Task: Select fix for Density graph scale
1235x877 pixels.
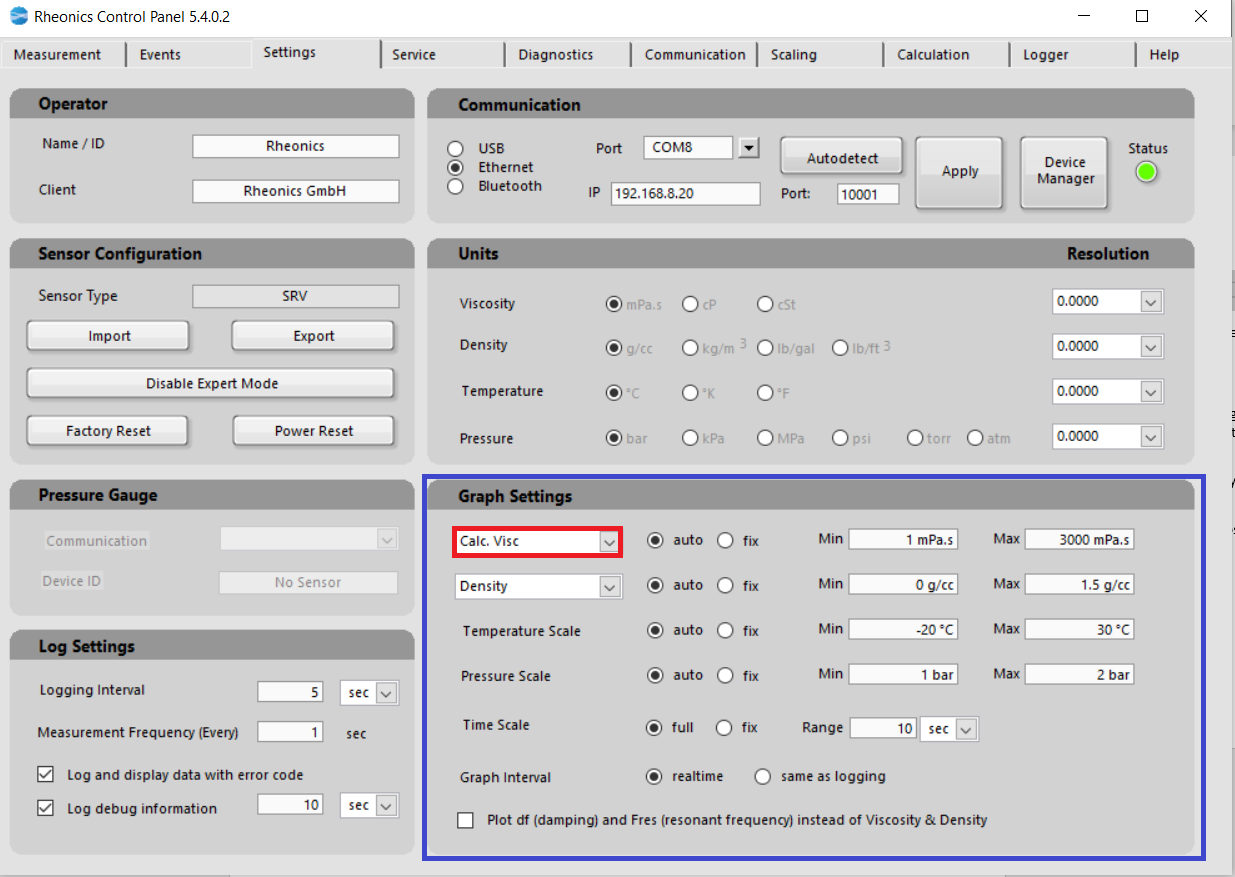Action: (x=725, y=585)
